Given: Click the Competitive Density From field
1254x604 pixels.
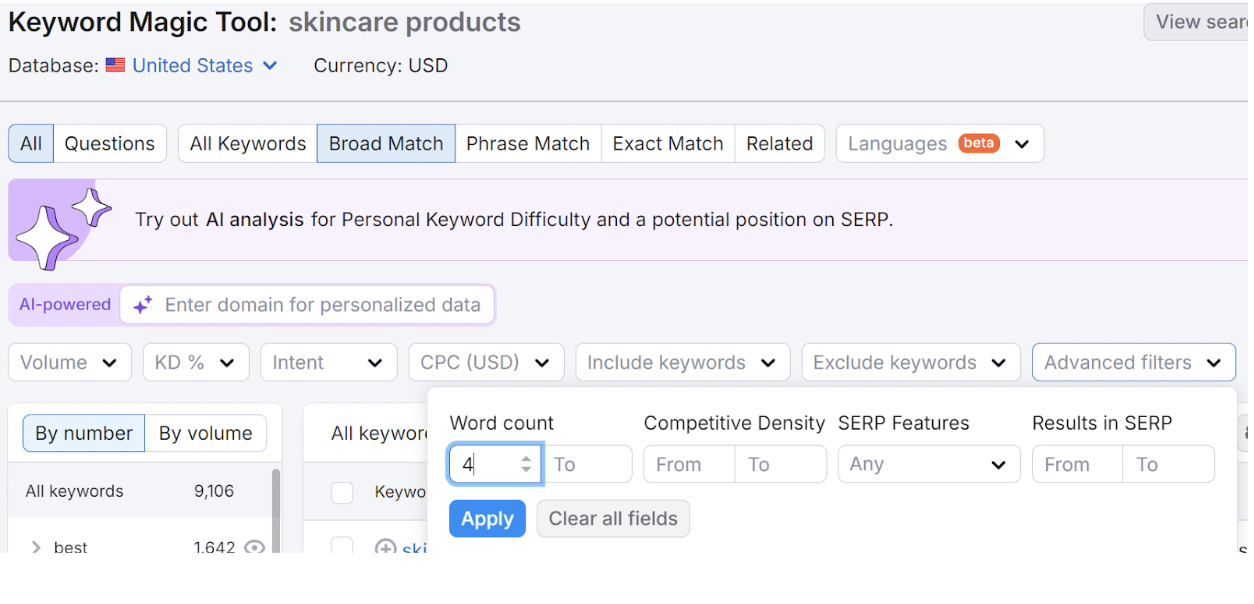Looking at the screenshot, I should tap(689, 464).
